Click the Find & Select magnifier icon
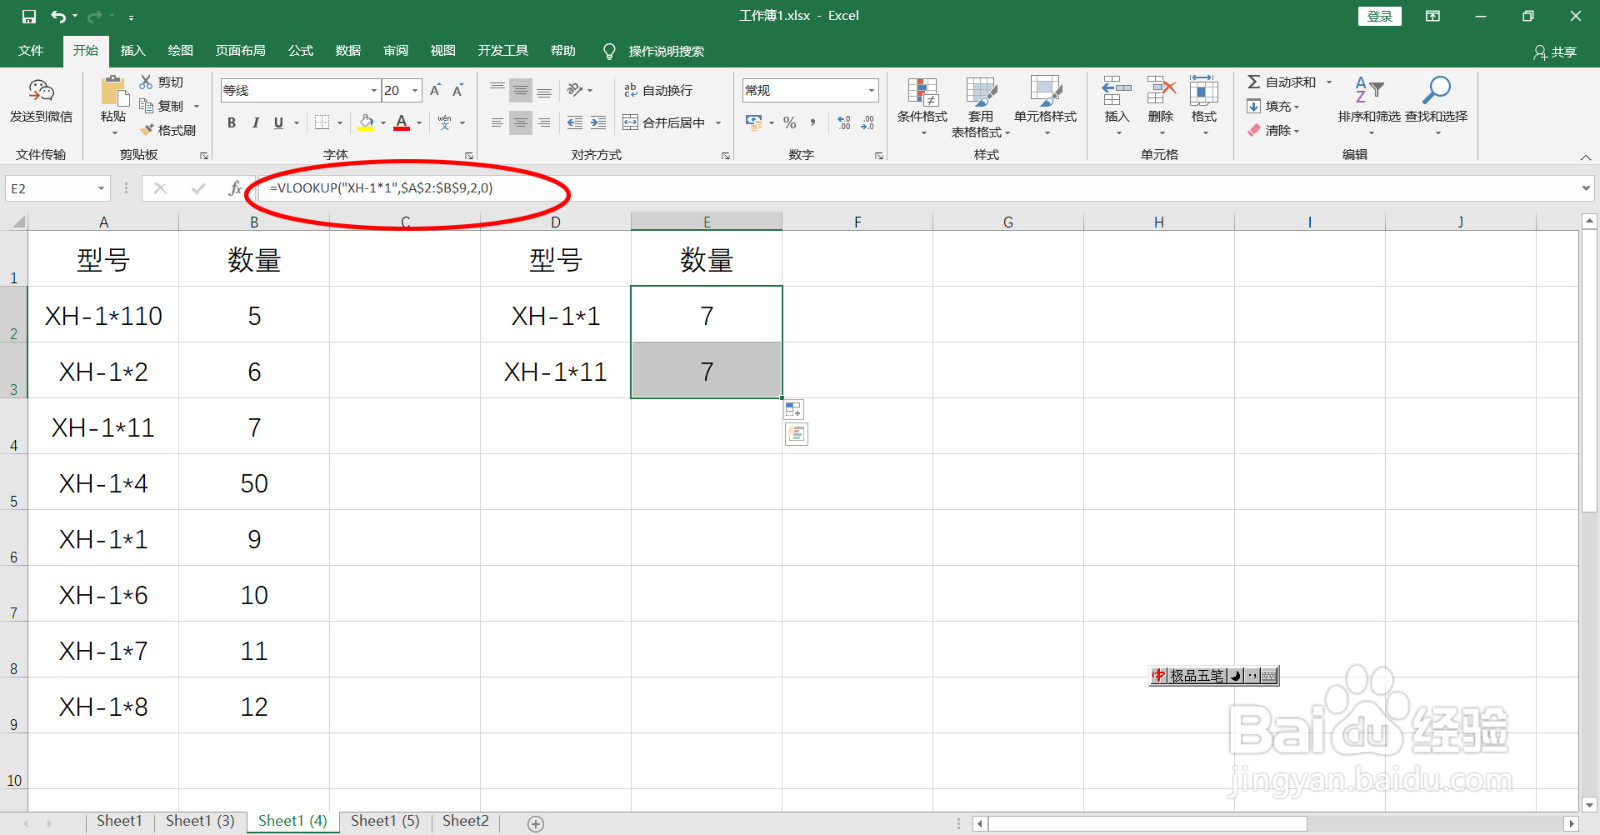 coord(1437,90)
